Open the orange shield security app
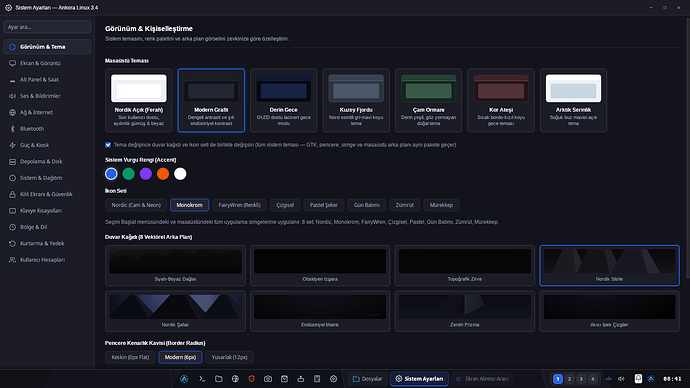 click(252, 379)
